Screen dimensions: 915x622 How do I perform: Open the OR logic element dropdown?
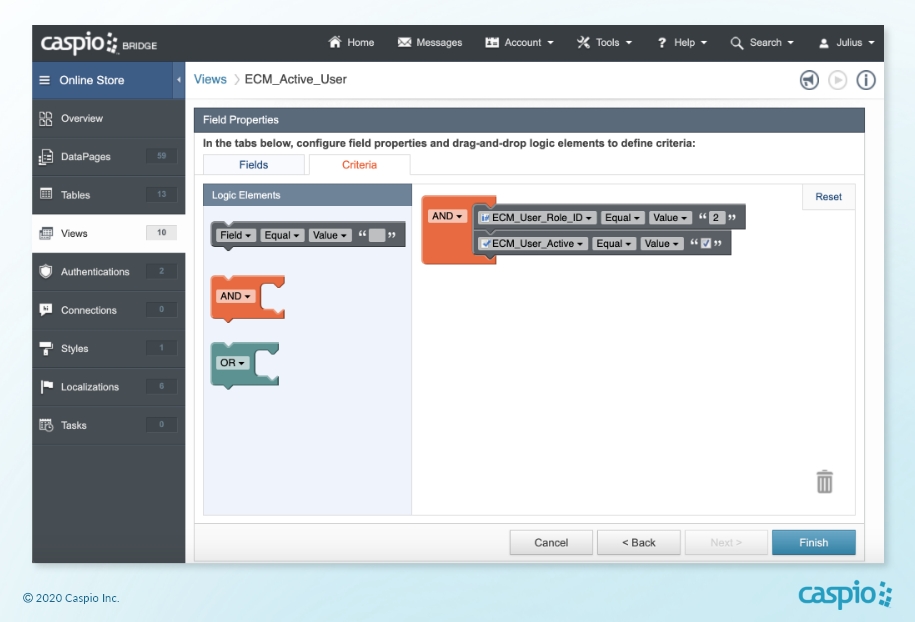pyautogui.click(x=232, y=363)
